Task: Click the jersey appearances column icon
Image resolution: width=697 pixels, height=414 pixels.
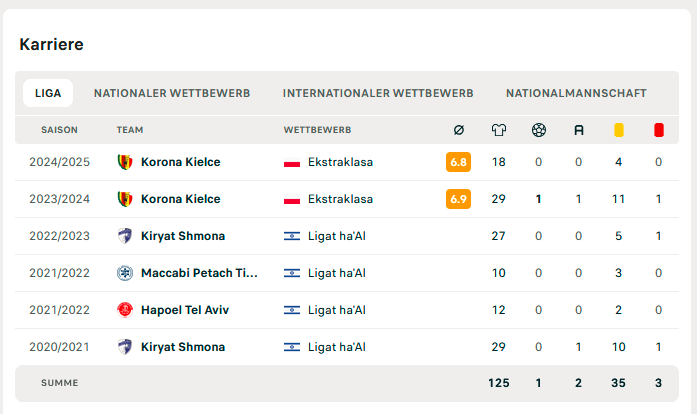Action: 499,129
